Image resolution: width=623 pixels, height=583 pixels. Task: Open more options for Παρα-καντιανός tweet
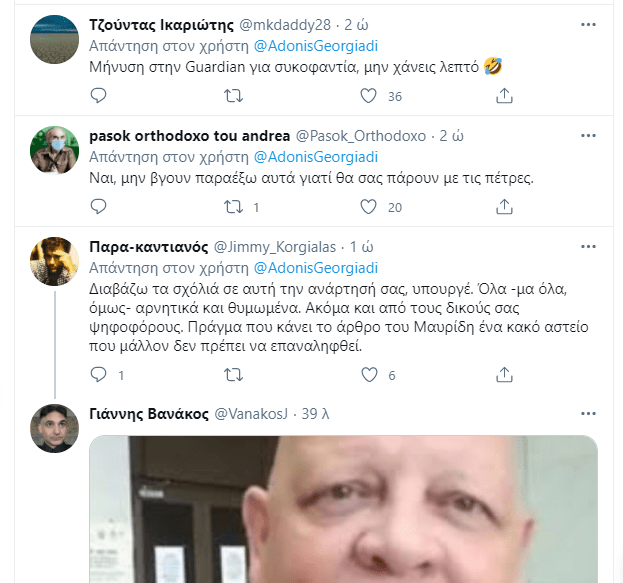click(588, 247)
